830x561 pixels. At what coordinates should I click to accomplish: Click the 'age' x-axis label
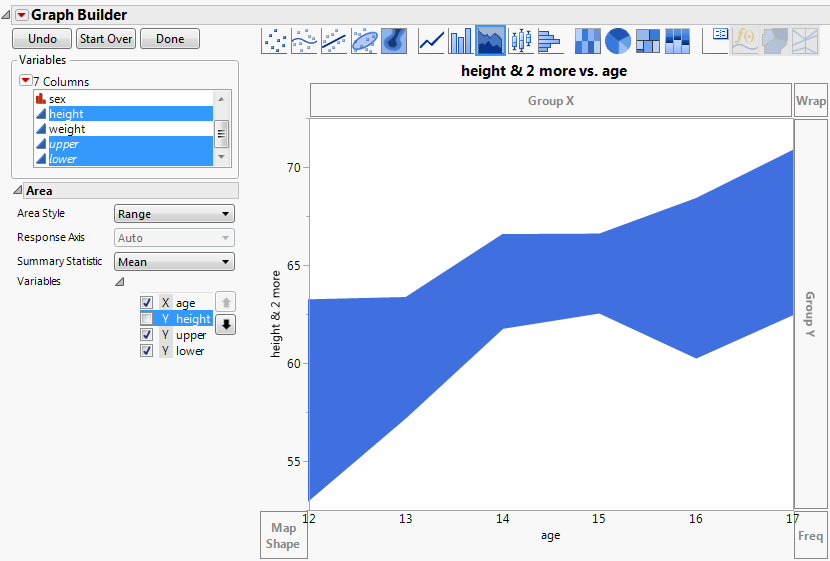(x=551, y=536)
